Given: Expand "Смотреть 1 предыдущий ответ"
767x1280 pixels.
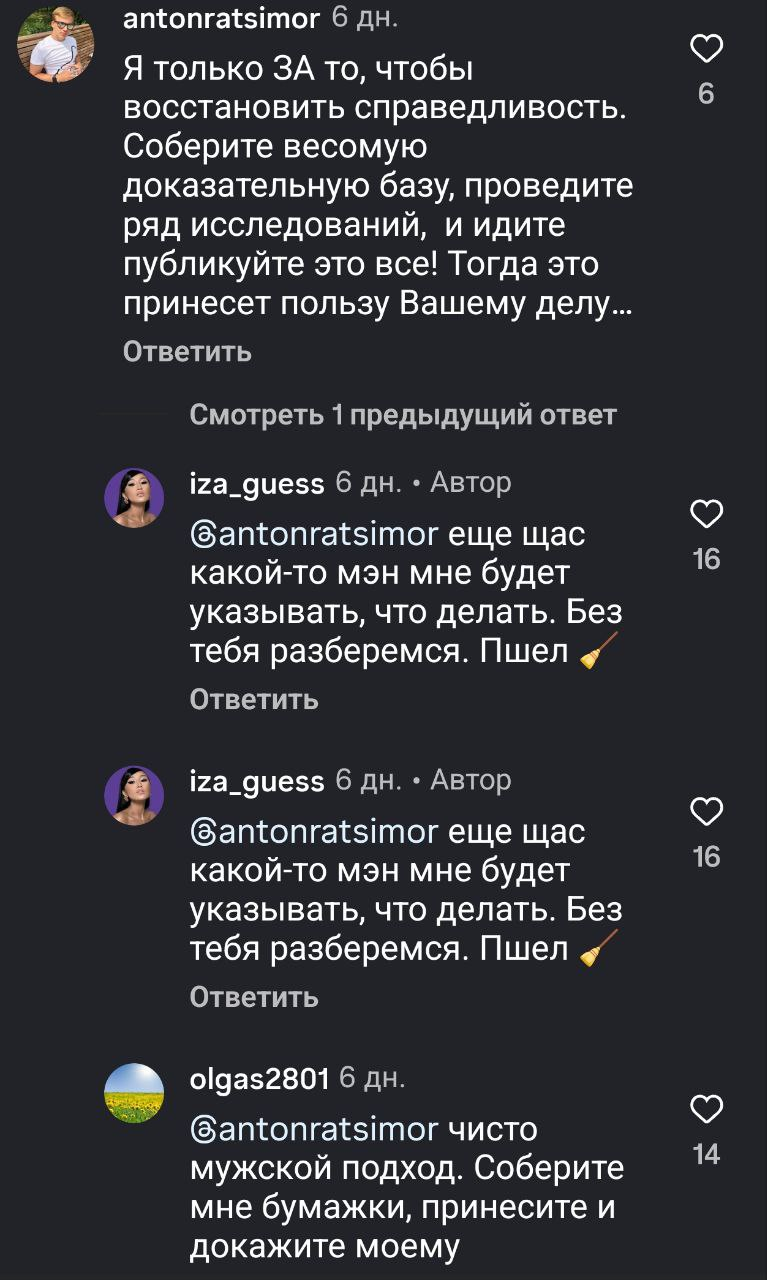Looking at the screenshot, I should pos(402,415).
